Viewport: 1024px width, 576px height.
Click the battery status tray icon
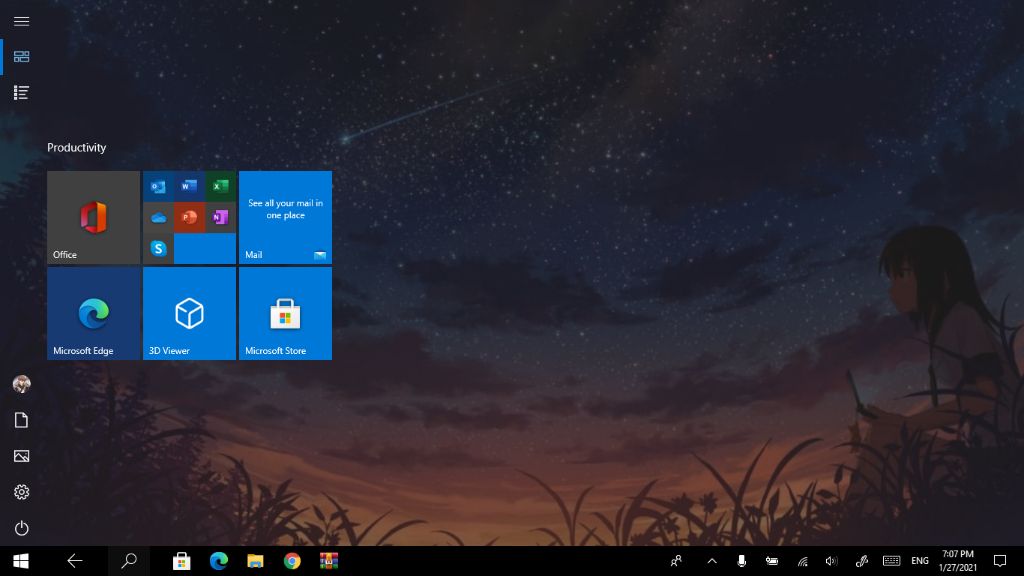pyautogui.click(x=772, y=561)
